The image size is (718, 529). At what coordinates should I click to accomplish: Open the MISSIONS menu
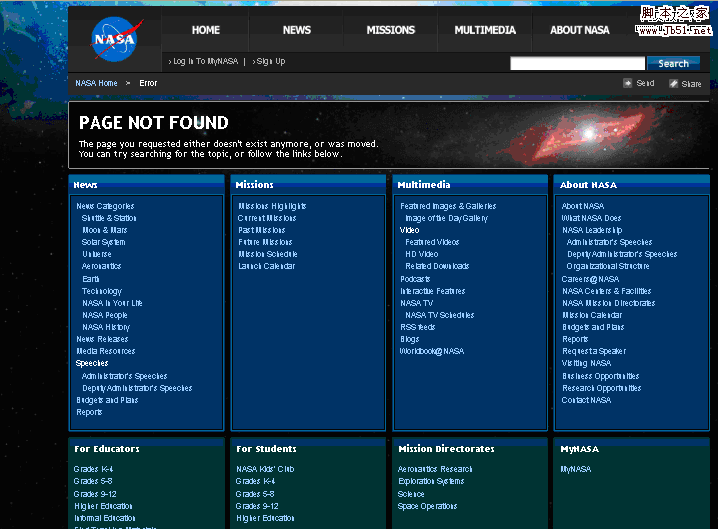pyautogui.click(x=391, y=30)
